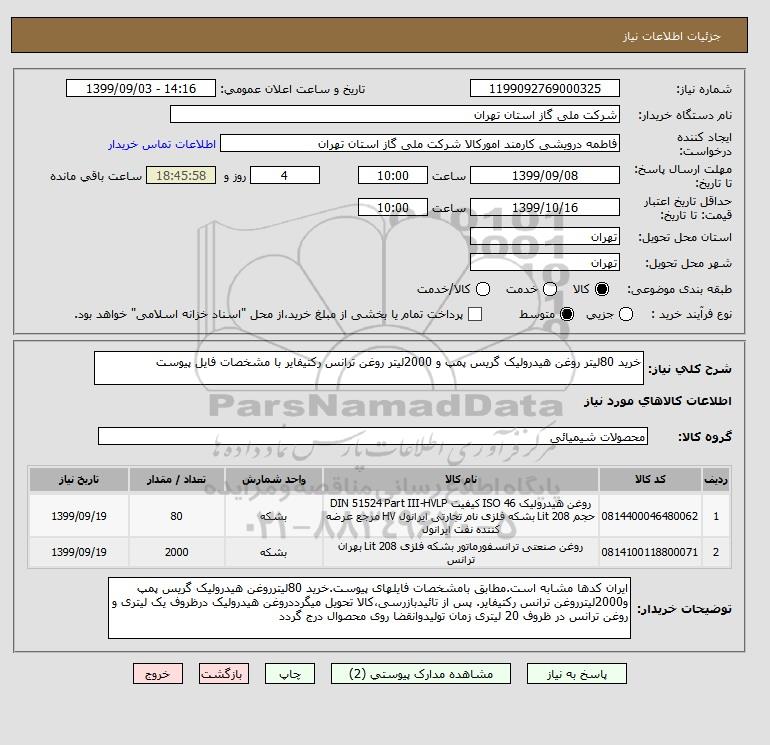The height and width of the screenshot is (745, 770).
Task: Click the remaining time 18:45:58 field
Action: pos(181,175)
